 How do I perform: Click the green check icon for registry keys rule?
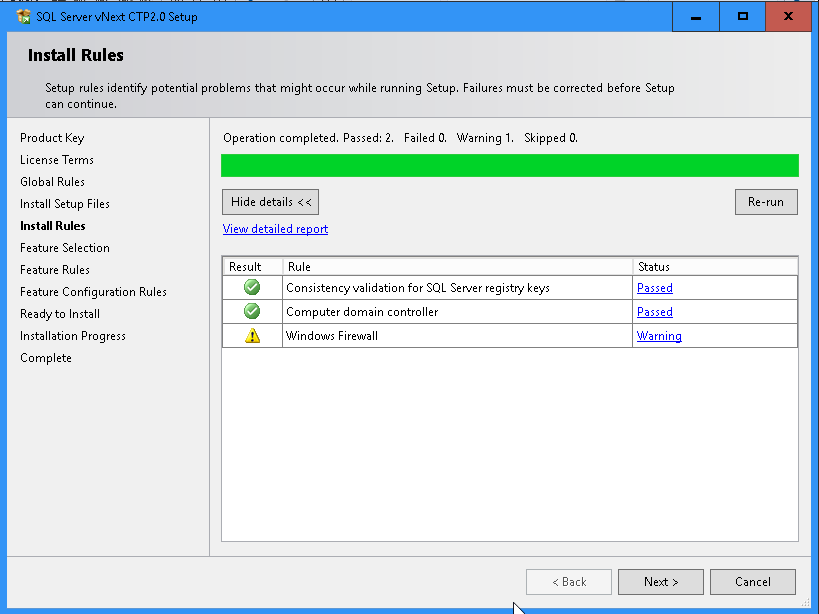[x=252, y=287]
